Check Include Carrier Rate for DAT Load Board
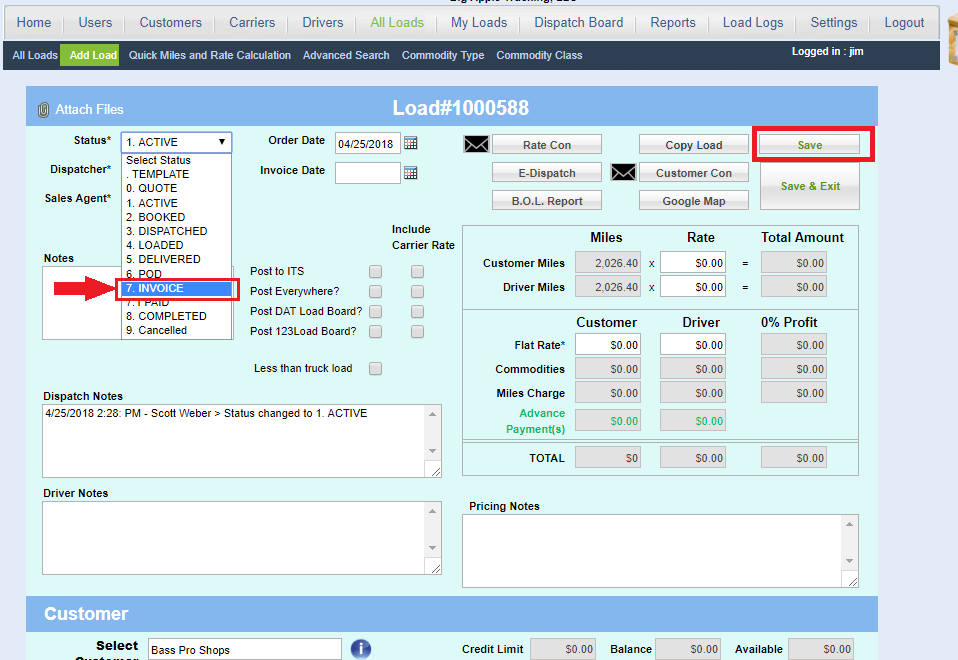 [417, 312]
